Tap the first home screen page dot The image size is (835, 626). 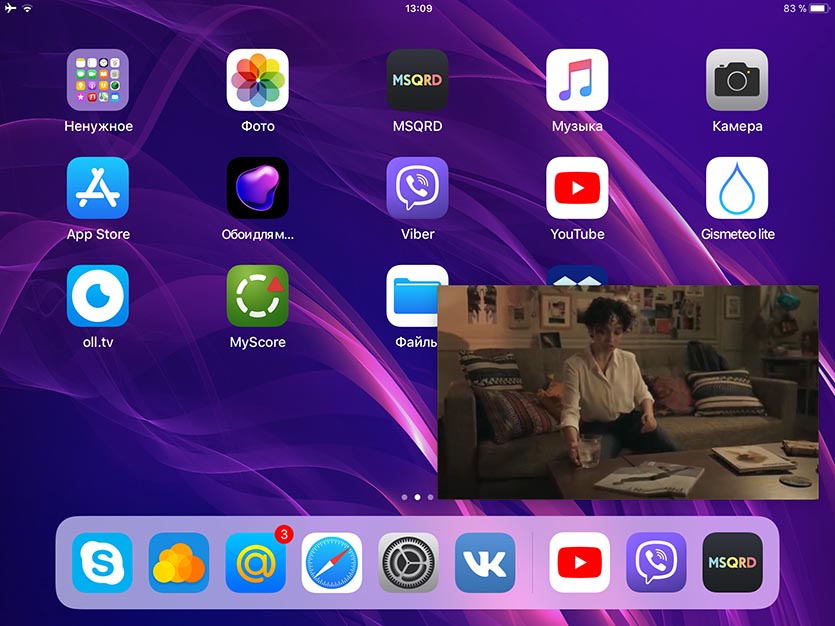click(x=404, y=497)
